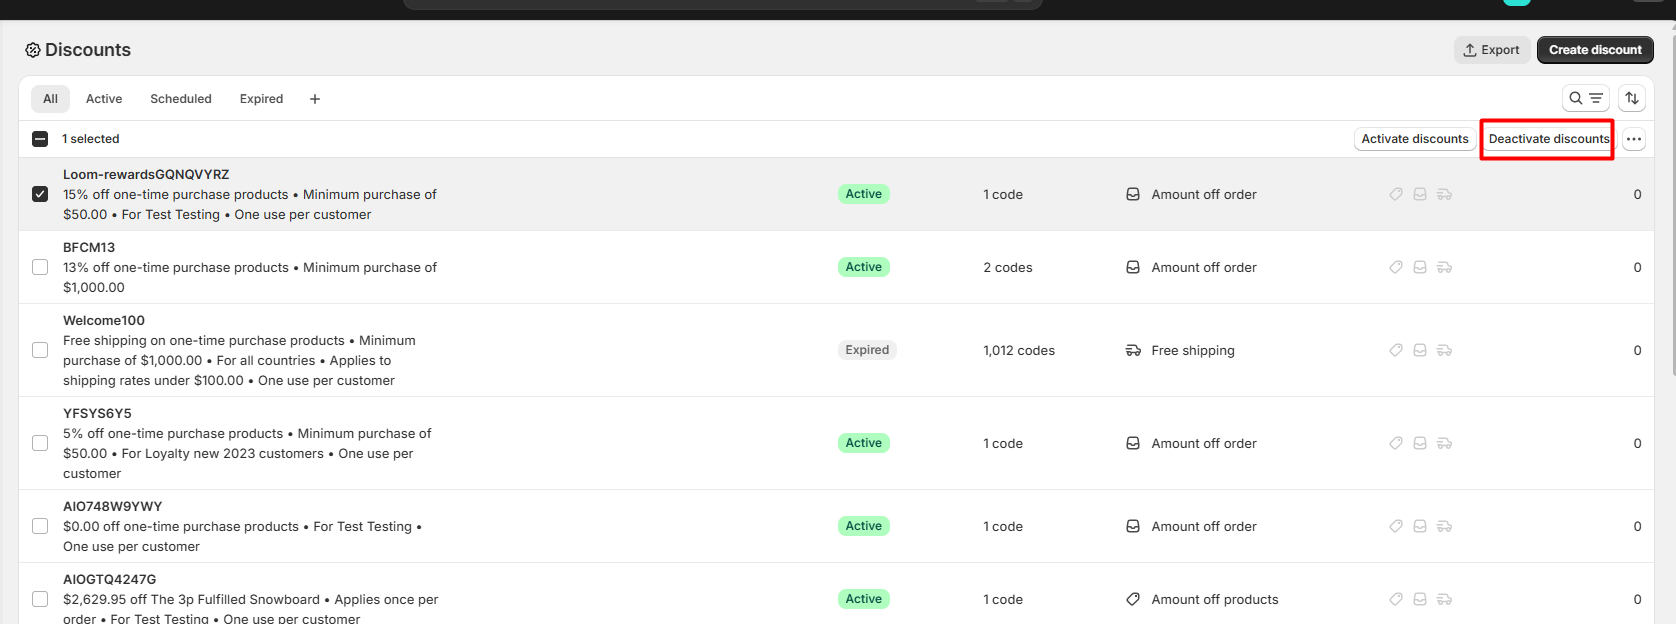Switch to the Active tab

(x=104, y=99)
